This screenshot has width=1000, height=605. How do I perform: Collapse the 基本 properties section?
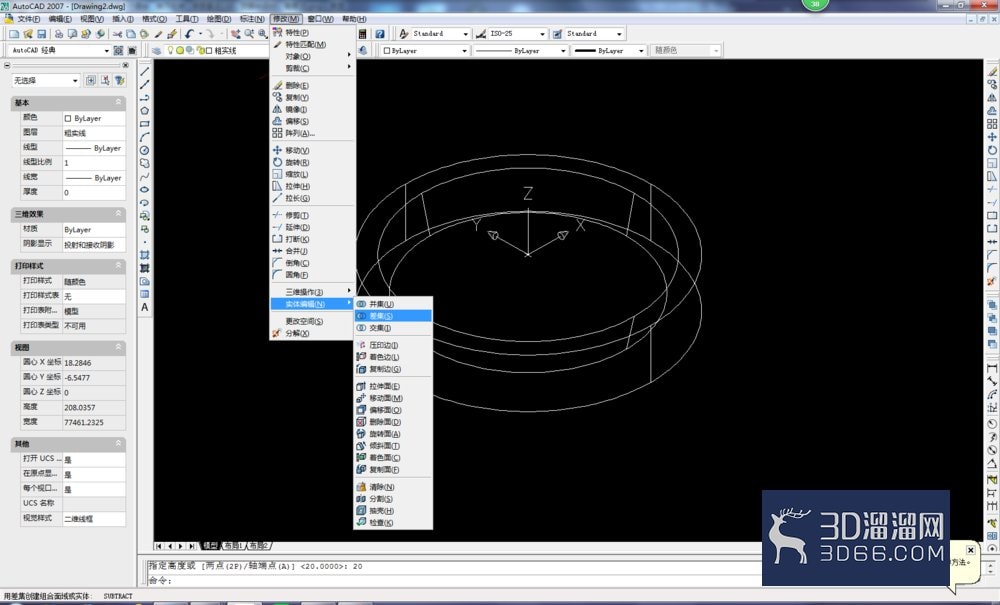(118, 102)
